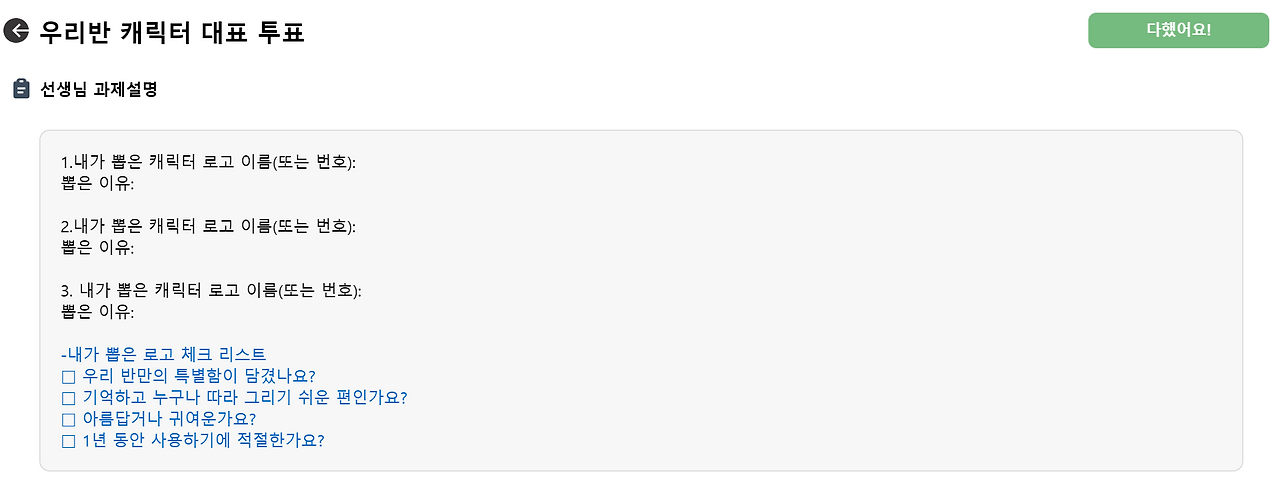Click the -내가 뽑은 로고 체크 리스트 heading
The height and width of the screenshot is (482, 1280).
pyautogui.click(x=164, y=354)
